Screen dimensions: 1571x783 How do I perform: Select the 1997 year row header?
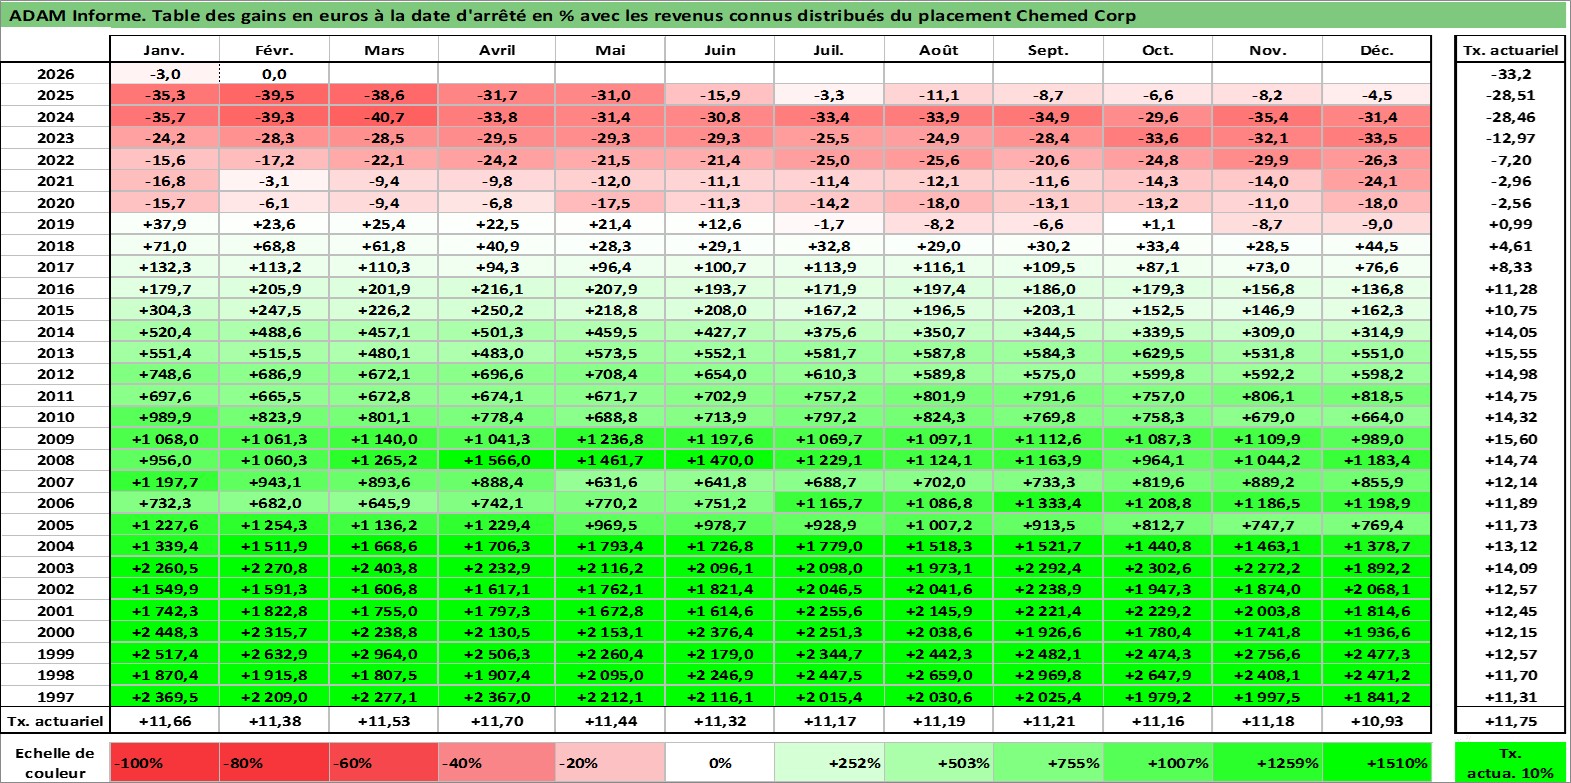click(x=55, y=697)
